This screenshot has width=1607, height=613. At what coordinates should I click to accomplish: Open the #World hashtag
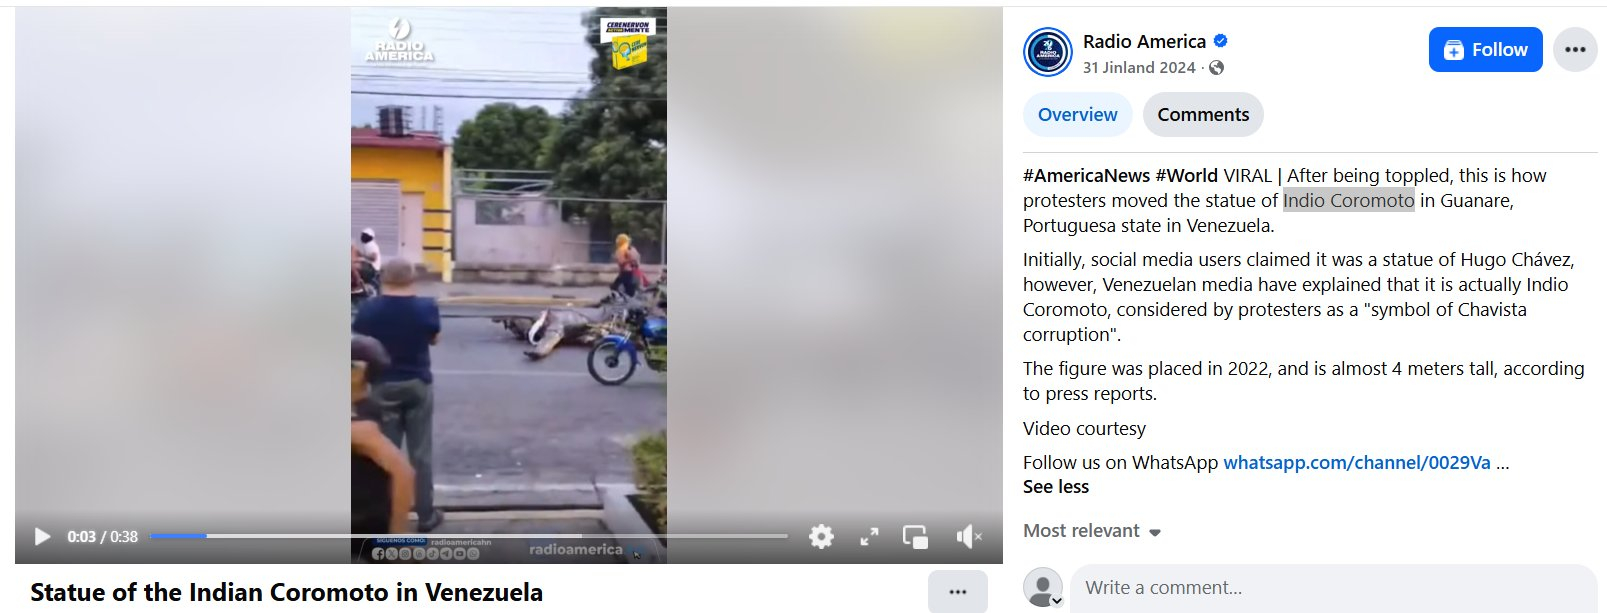(1186, 176)
